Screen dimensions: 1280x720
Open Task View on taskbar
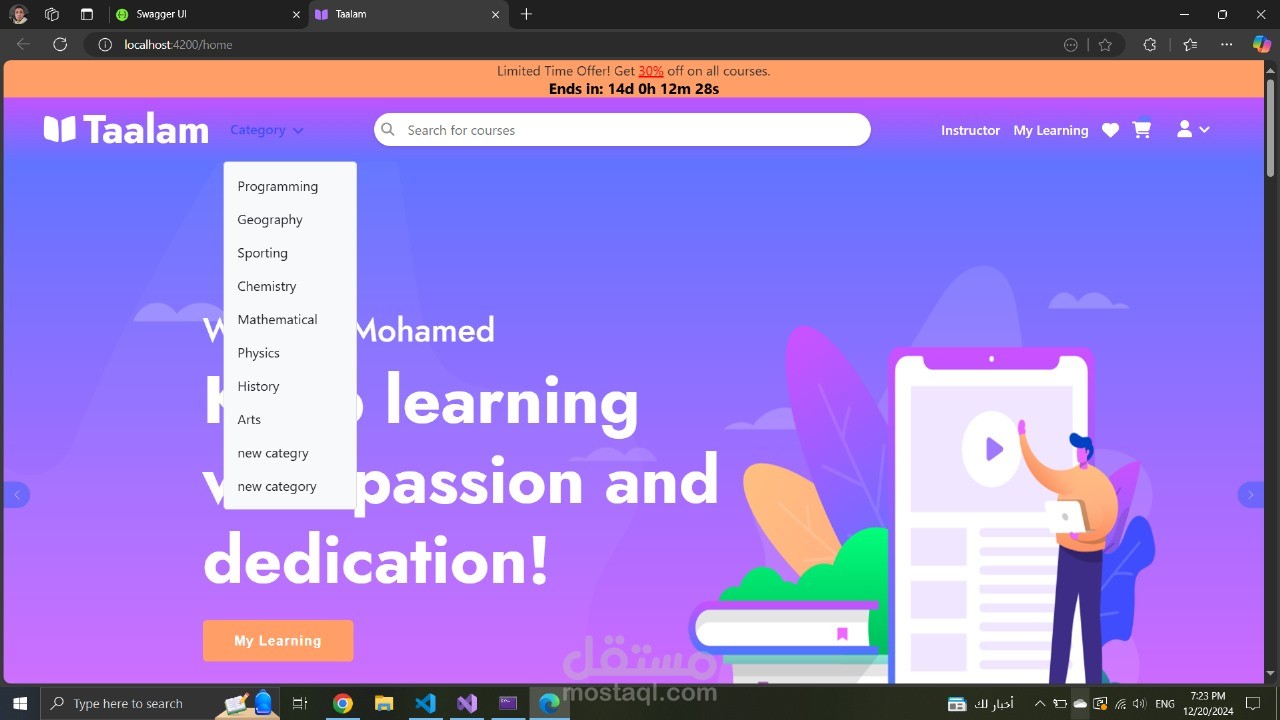[x=299, y=703]
